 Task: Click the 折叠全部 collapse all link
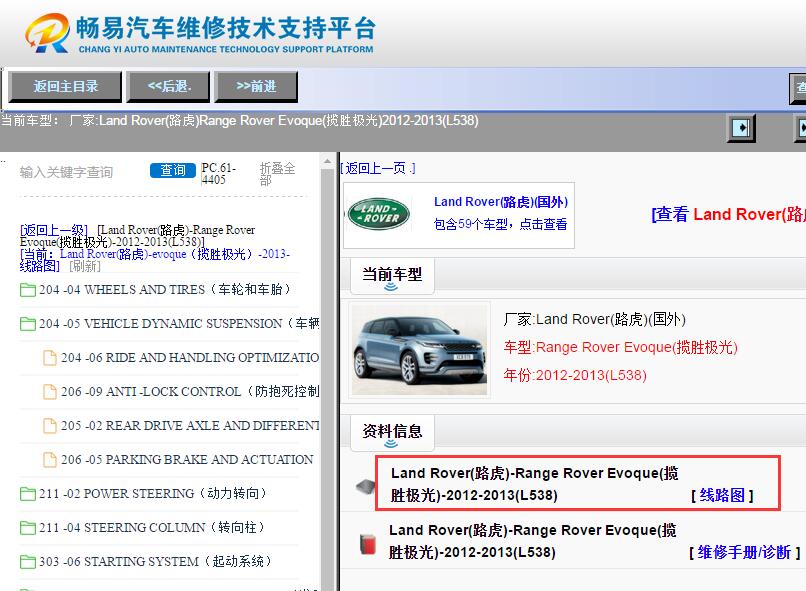278,174
